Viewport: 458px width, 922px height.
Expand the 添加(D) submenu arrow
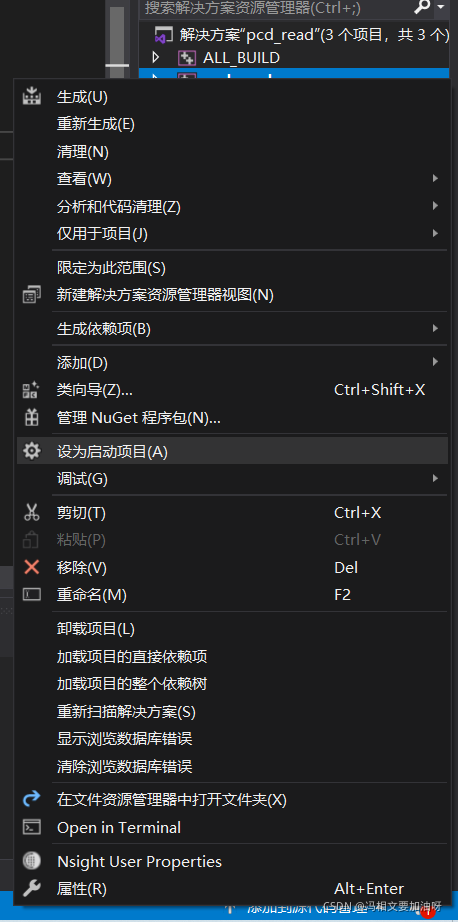pyautogui.click(x=435, y=362)
